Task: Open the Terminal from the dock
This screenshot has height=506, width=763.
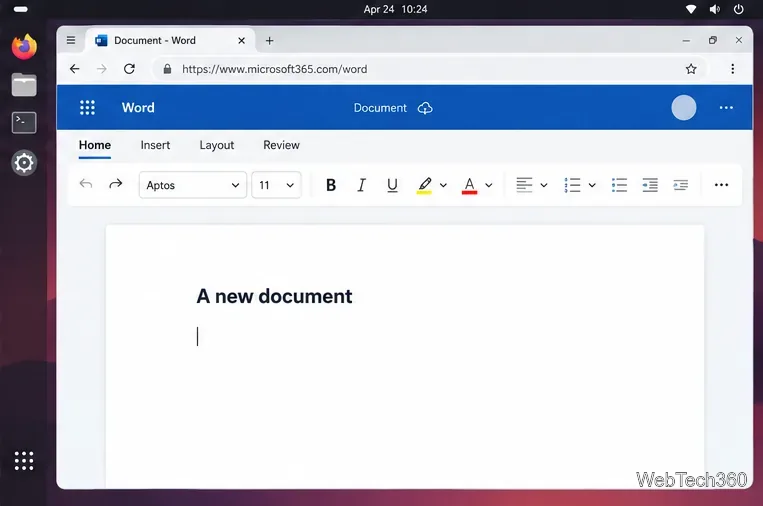Action: point(24,123)
